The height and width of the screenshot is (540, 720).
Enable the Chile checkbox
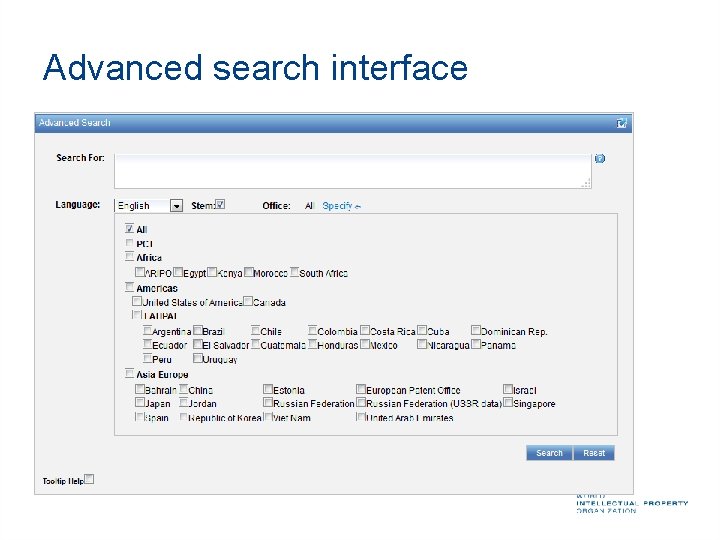(x=256, y=330)
